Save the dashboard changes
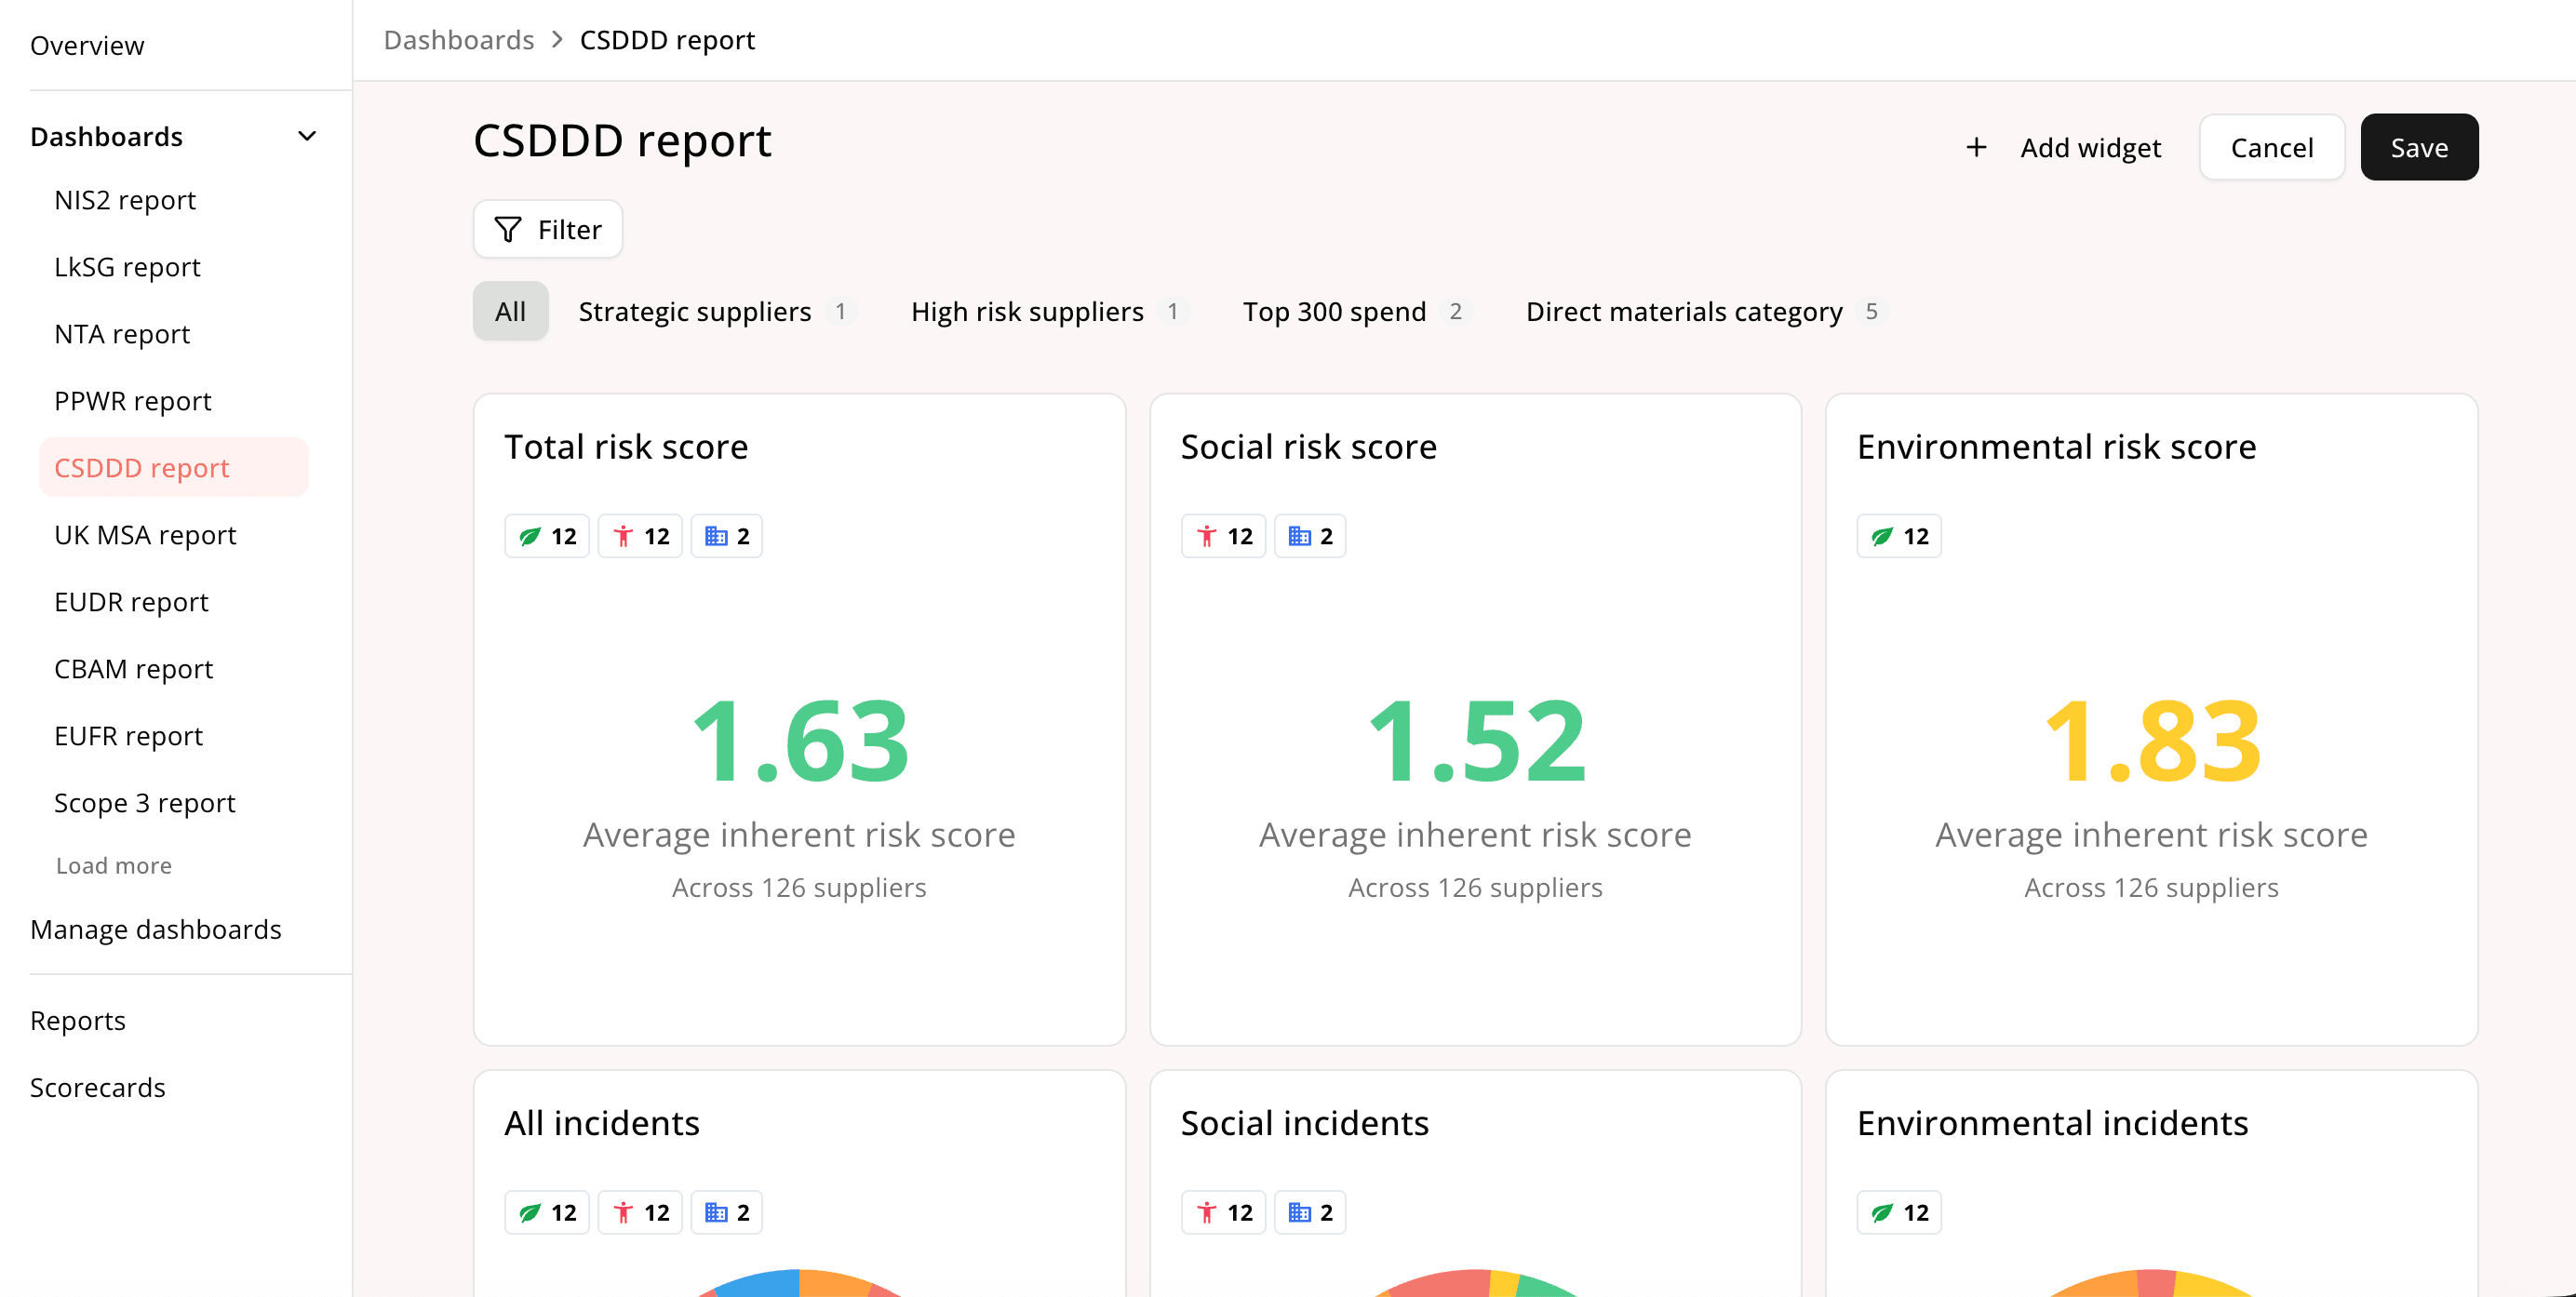Image resolution: width=2576 pixels, height=1297 pixels. point(2418,148)
